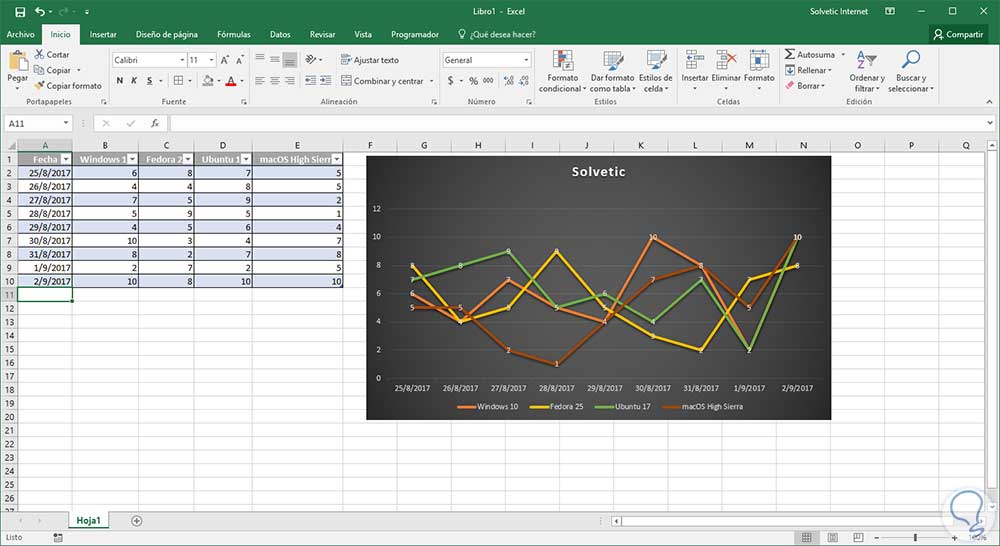Open Estilos de celda gallery
The image size is (1000, 546).
(656, 71)
